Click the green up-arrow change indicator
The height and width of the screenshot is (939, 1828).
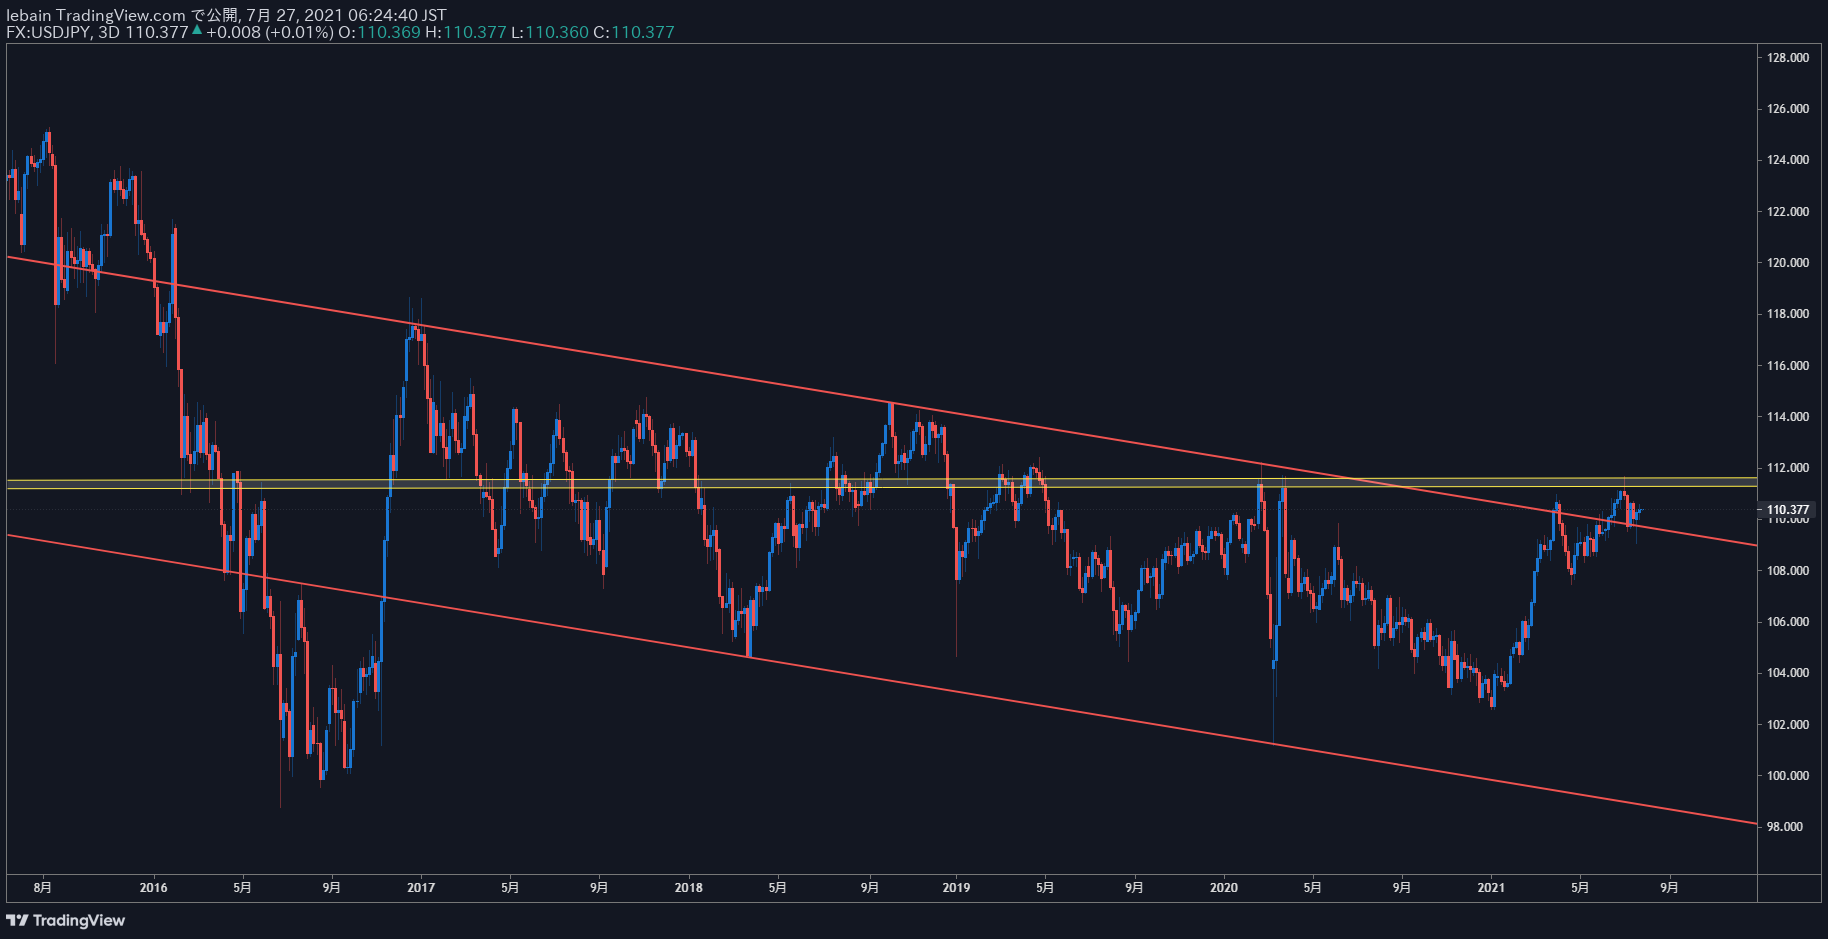tap(197, 31)
